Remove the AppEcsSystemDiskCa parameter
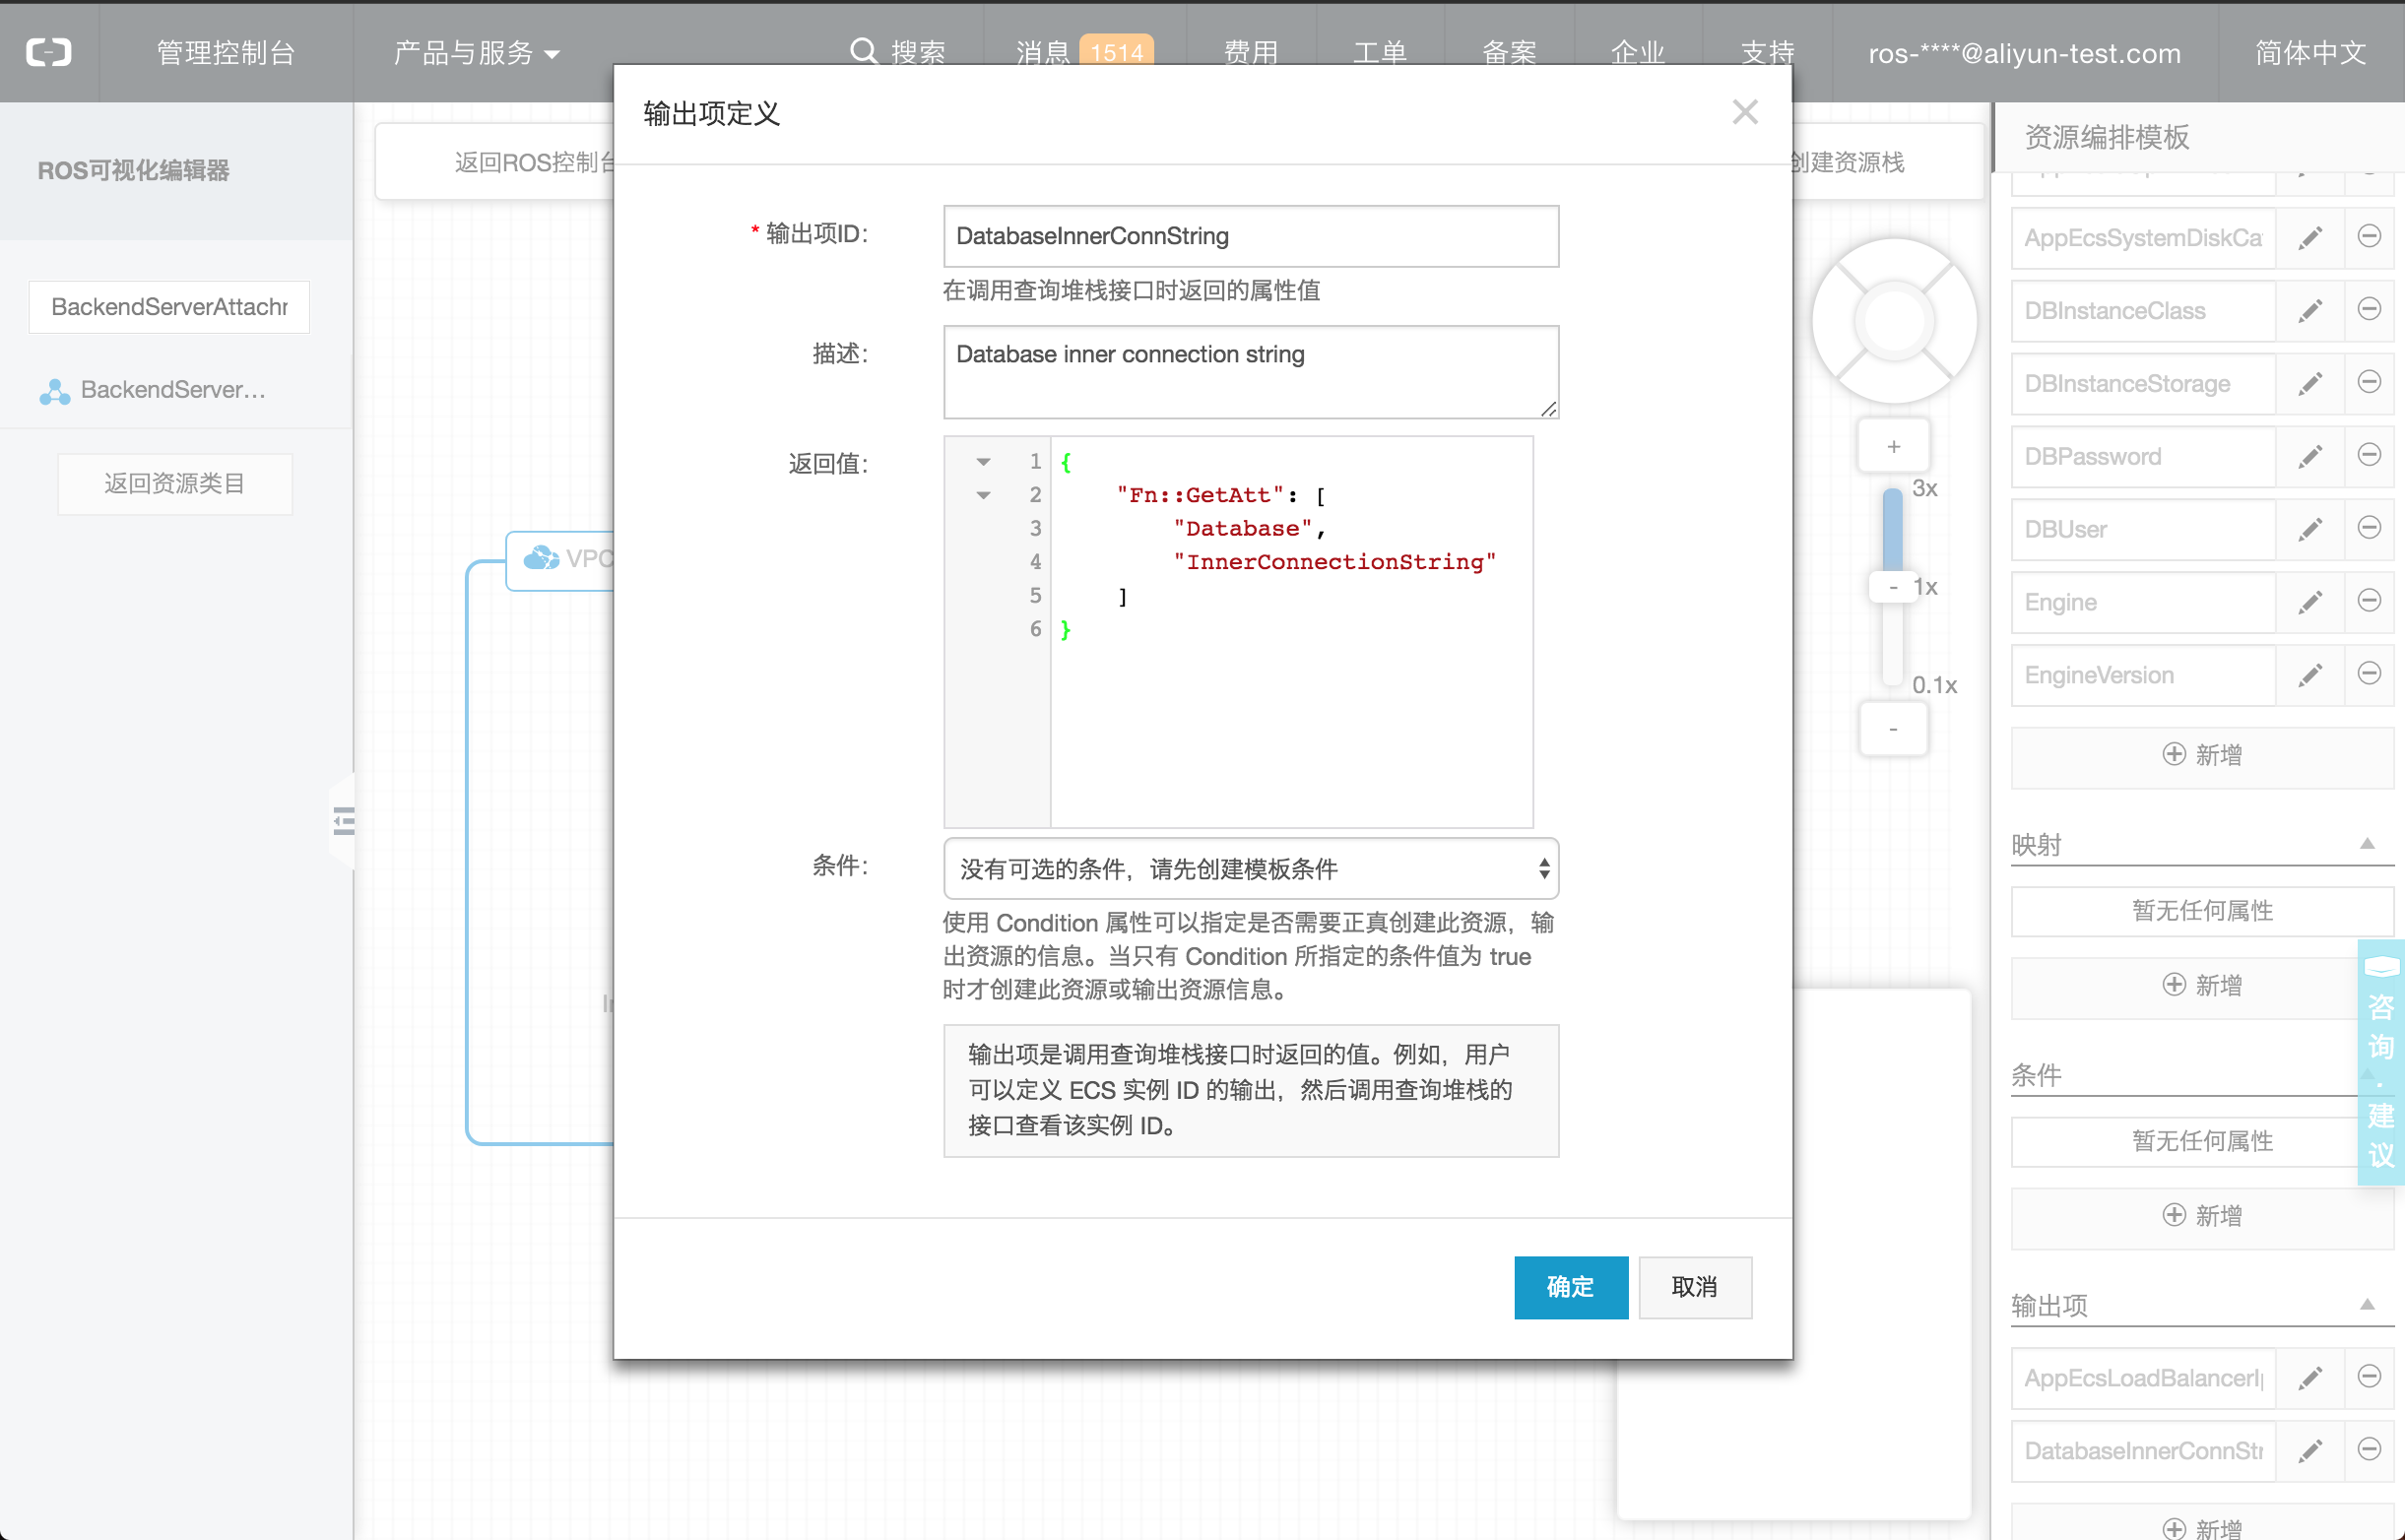The image size is (2405, 1540). [x=2368, y=236]
